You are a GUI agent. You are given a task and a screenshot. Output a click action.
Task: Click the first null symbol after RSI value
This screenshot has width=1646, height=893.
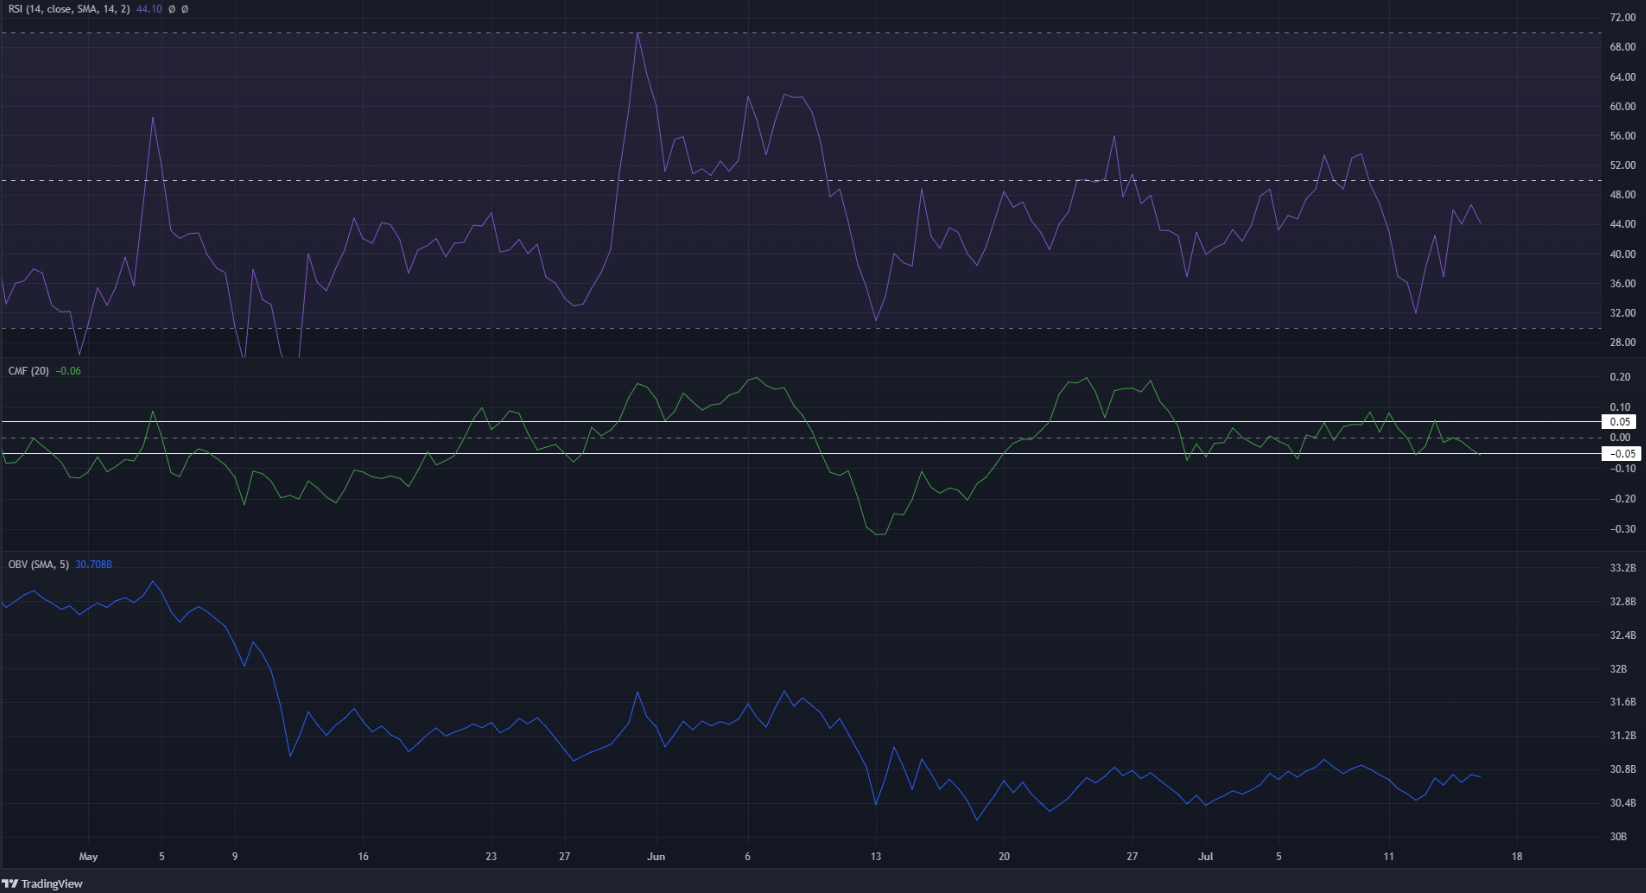pos(171,9)
